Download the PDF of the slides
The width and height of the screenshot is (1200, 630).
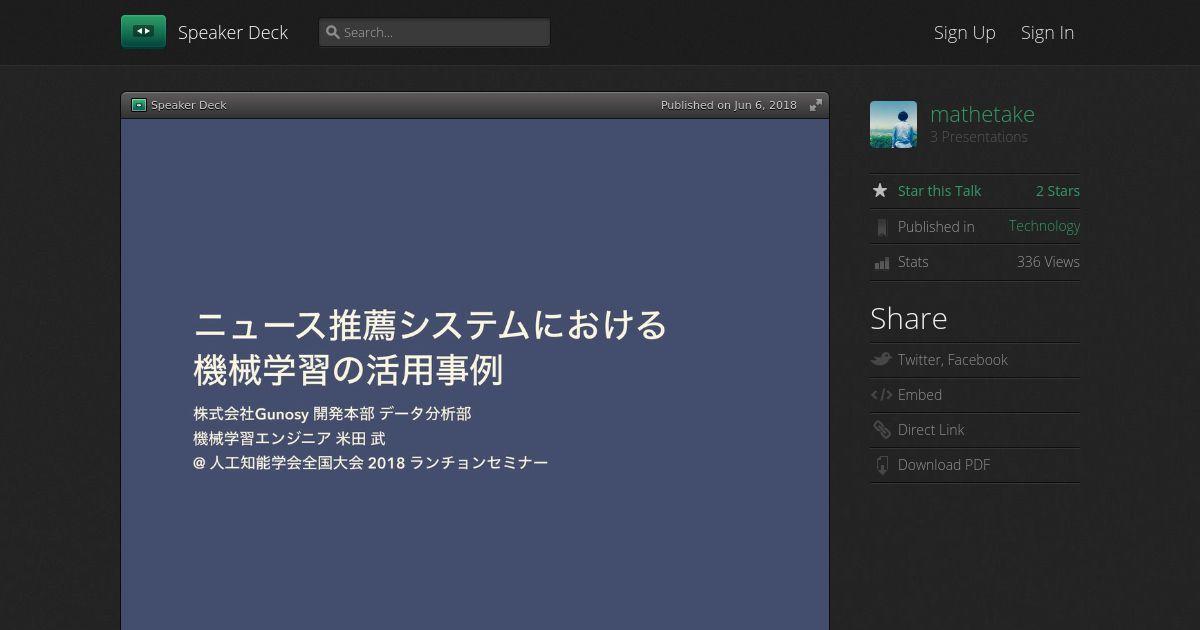click(x=944, y=465)
